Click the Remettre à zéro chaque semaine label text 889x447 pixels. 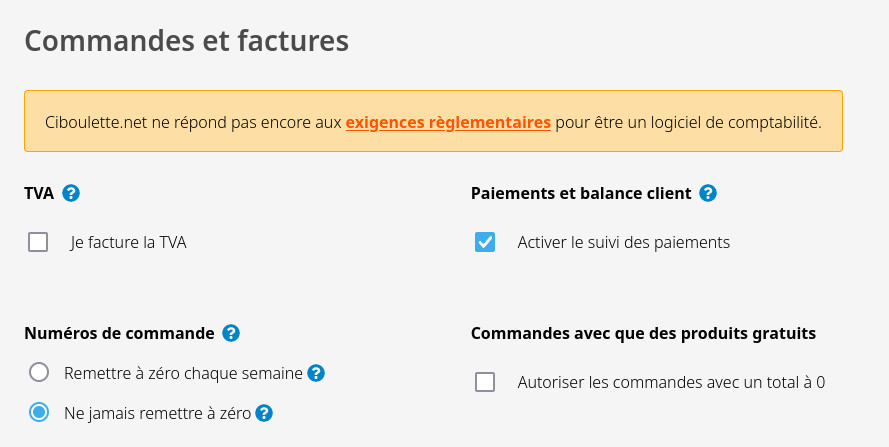pyautogui.click(x=183, y=373)
